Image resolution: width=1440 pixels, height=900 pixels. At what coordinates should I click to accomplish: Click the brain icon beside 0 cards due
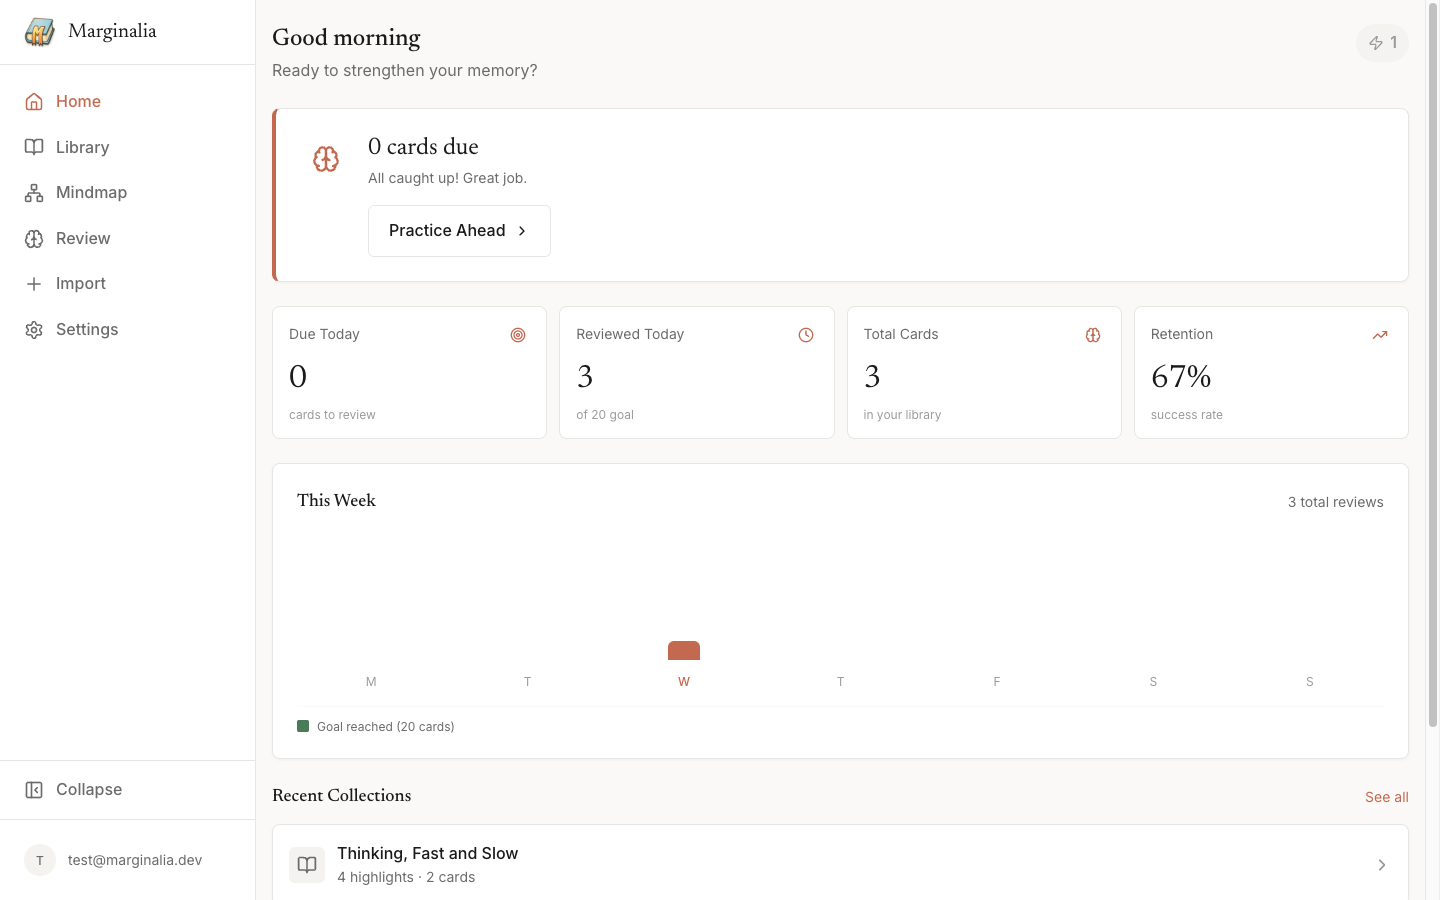click(326, 158)
